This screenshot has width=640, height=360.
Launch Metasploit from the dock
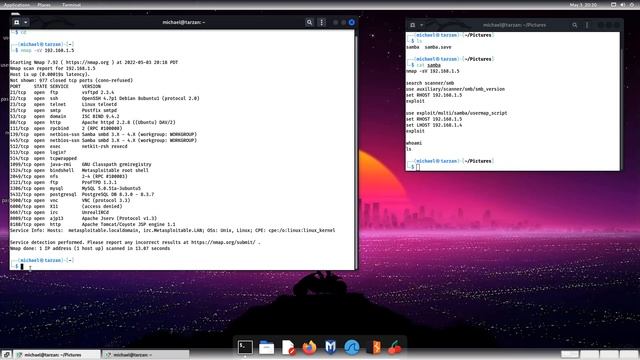[331, 347]
